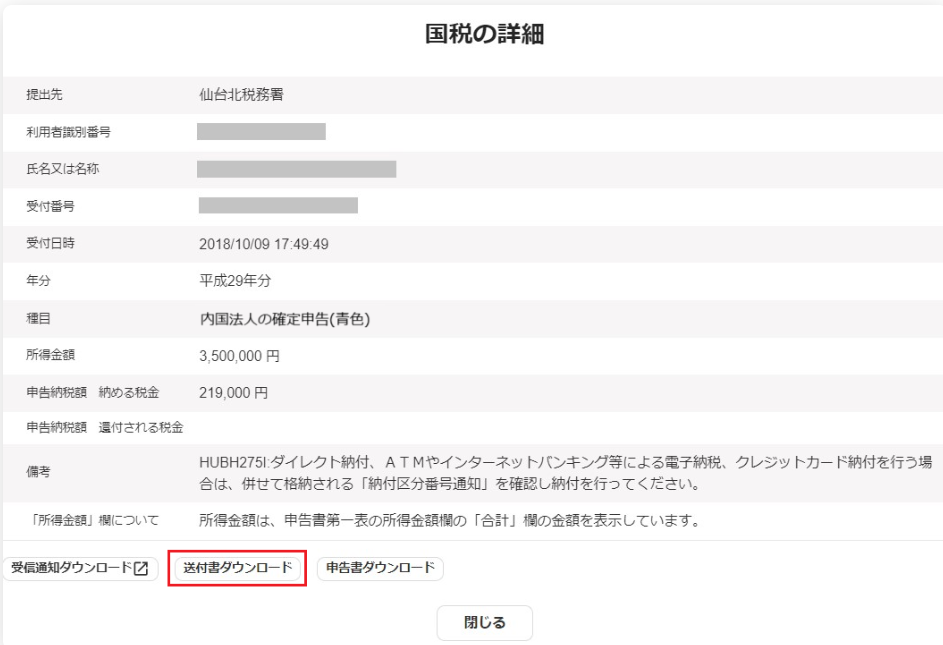Image resolution: width=943 pixels, height=645 pixels.
Task: Click the 氏名又は名称 label
Action: pyautogui.click(x=63, y=169)
